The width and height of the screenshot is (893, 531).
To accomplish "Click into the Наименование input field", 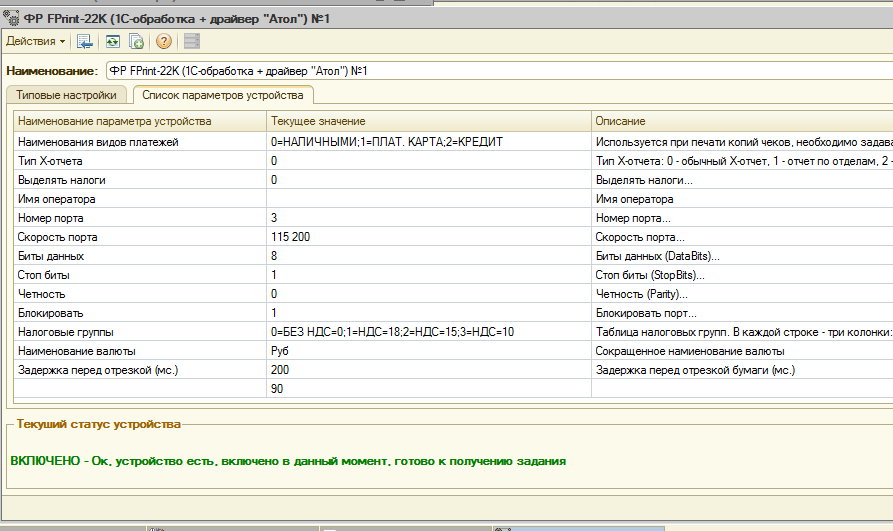I will click(499, 71).
